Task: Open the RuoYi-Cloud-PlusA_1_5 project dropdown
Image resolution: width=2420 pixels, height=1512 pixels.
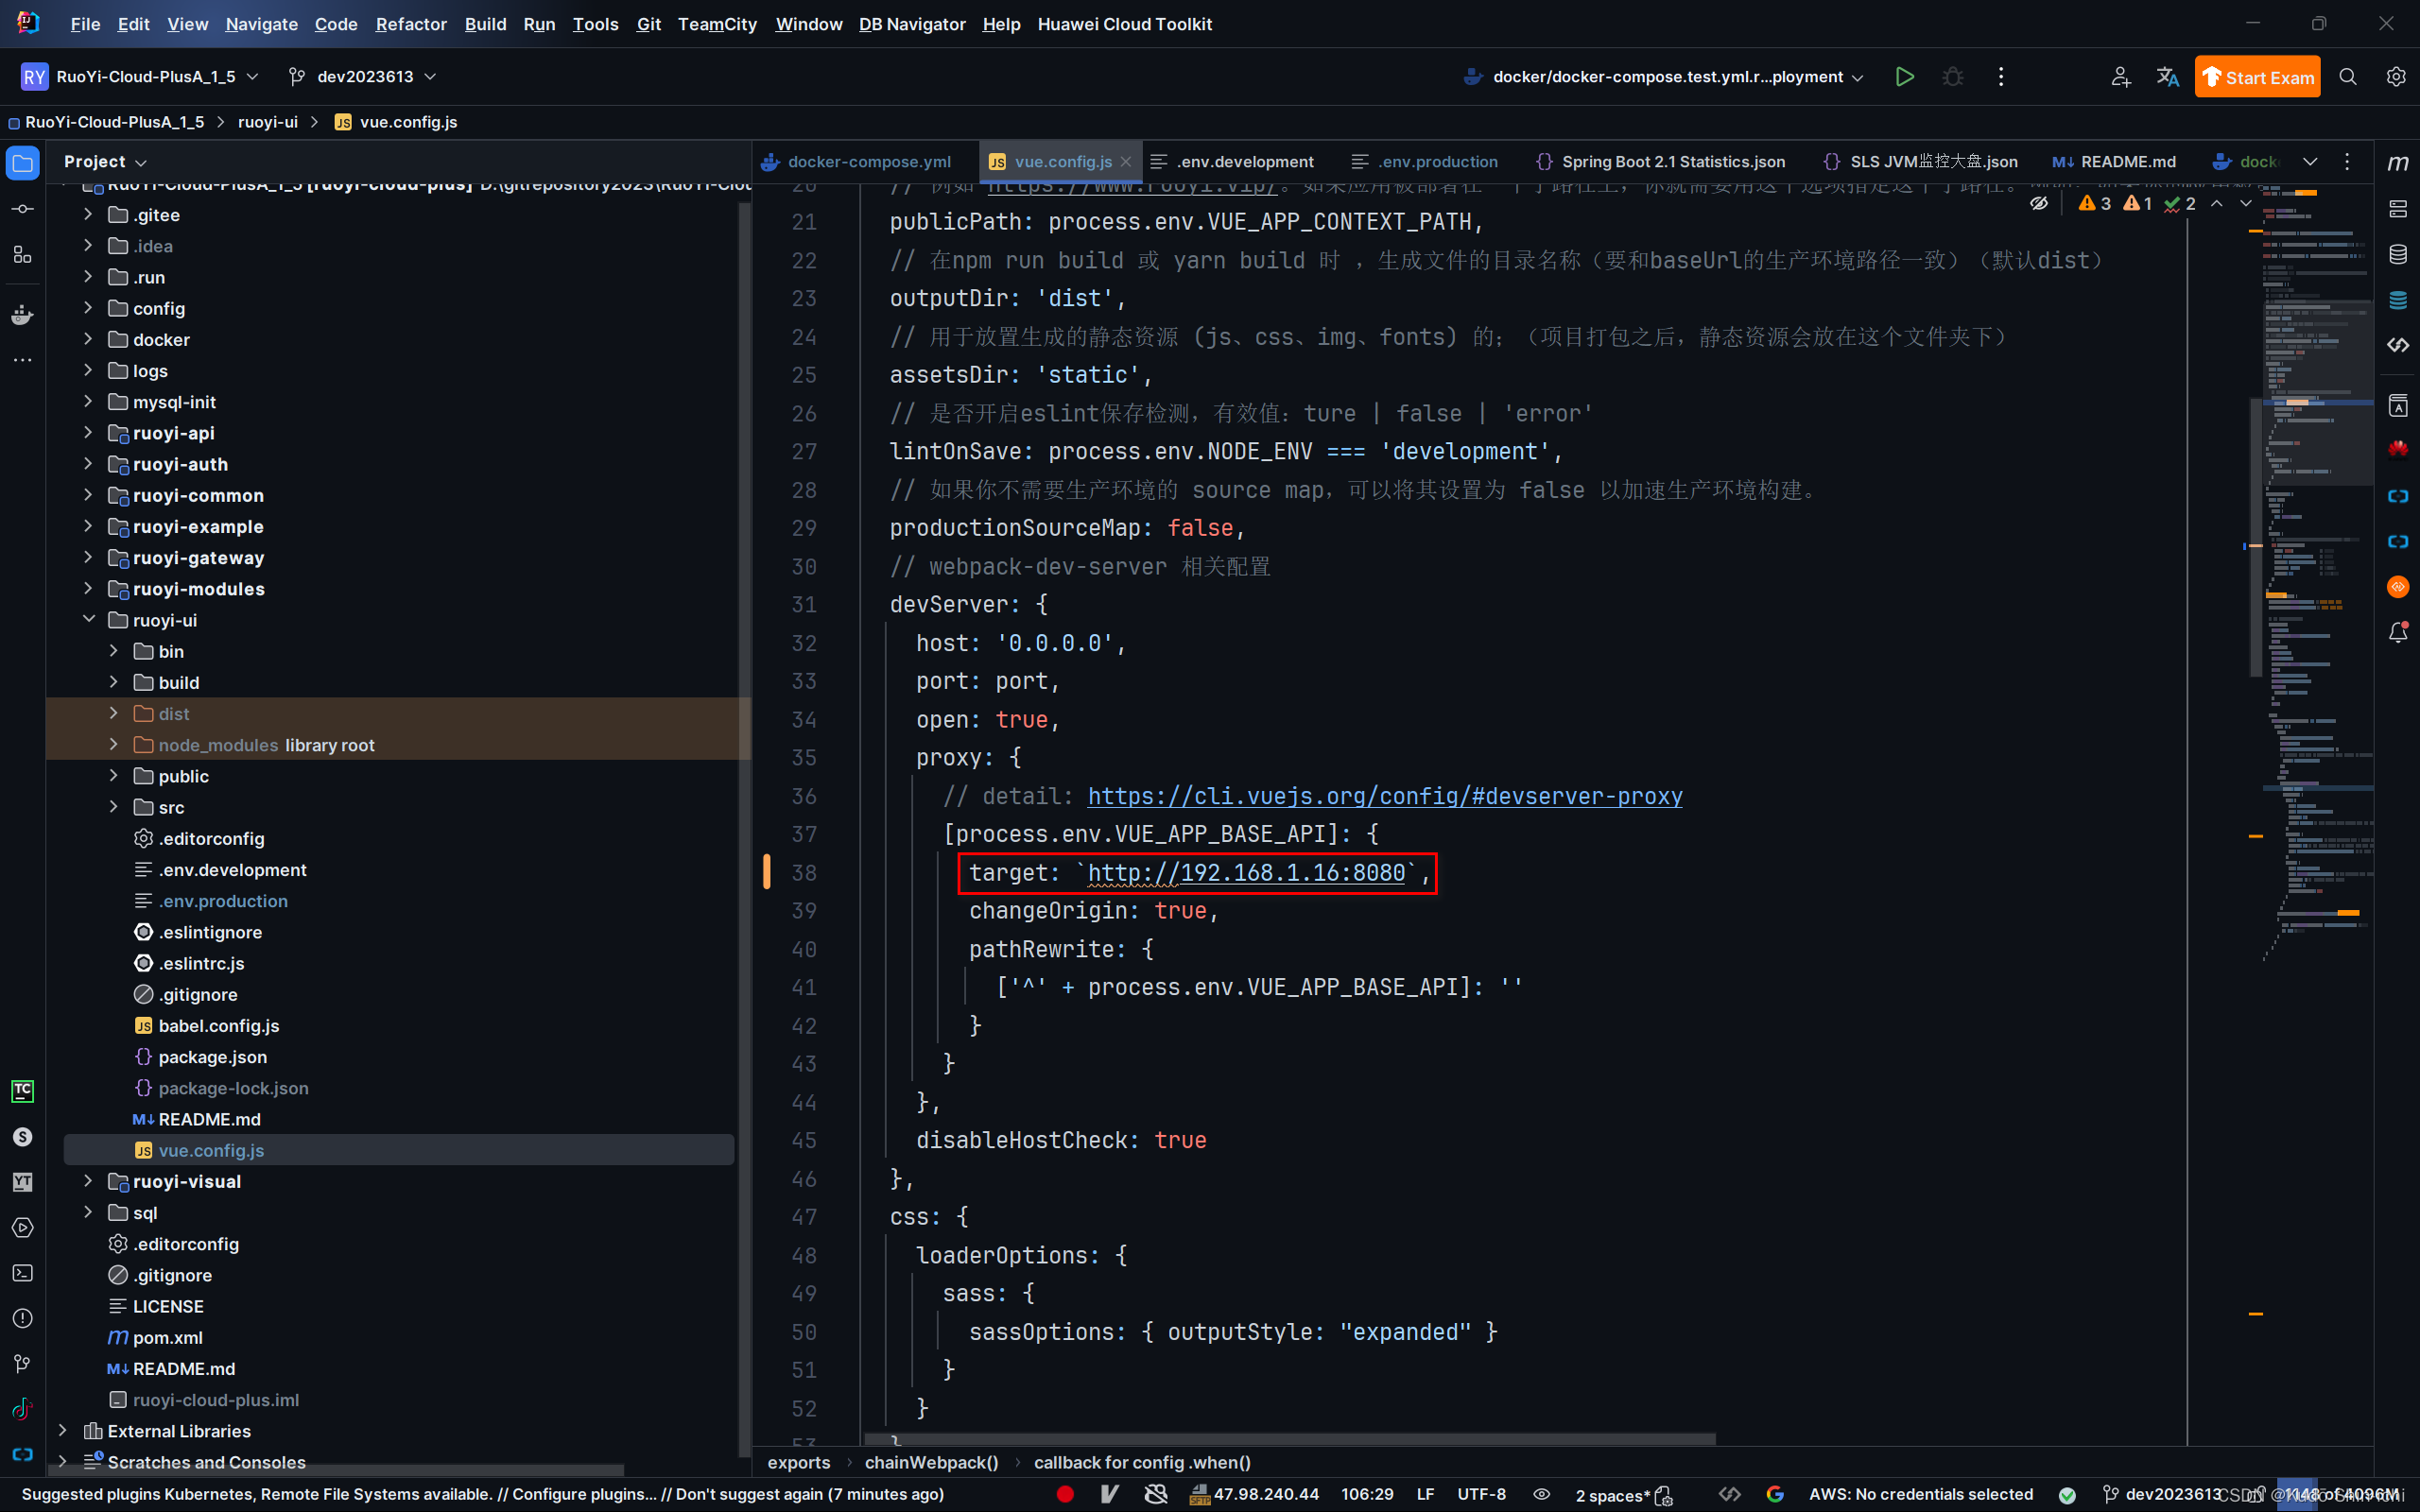Action: click(x=140, y=77)
